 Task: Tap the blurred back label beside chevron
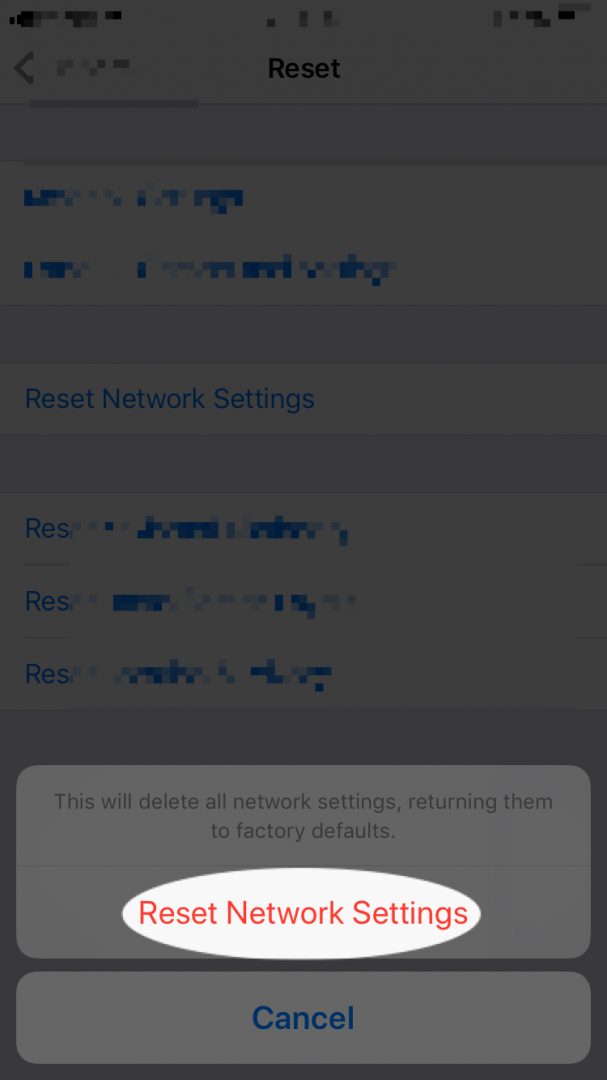pyautogui.click(x=93, y=67)
